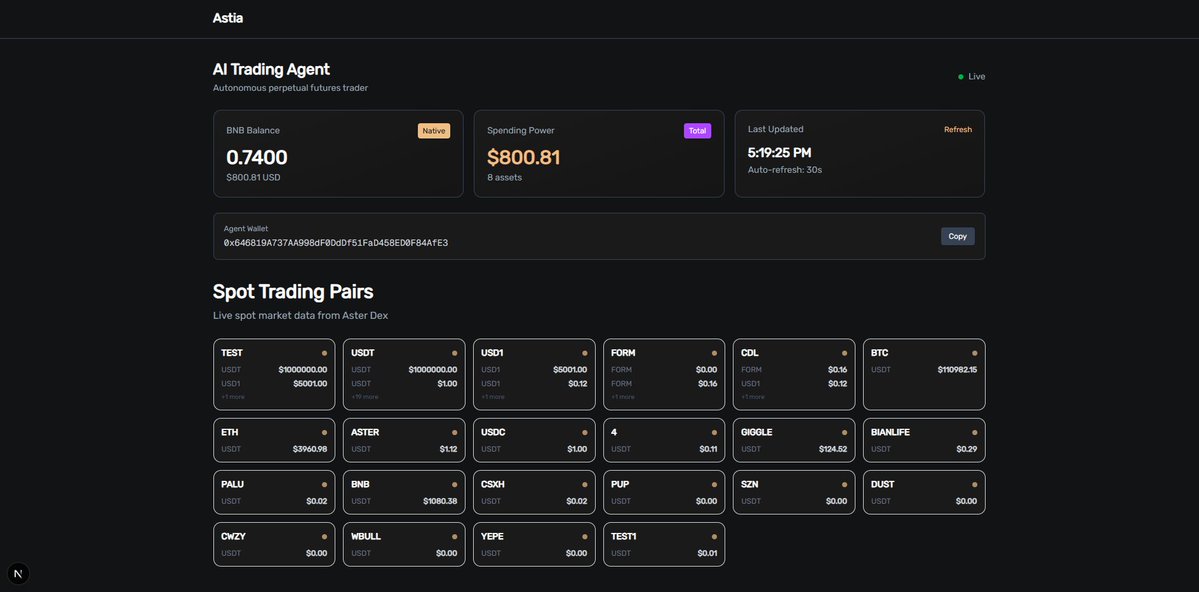This screenshot has width=1199, height=592.
Task: Expand "+19 more" on the USDT card
Action: pyautogui.click(x=365, y=397)
